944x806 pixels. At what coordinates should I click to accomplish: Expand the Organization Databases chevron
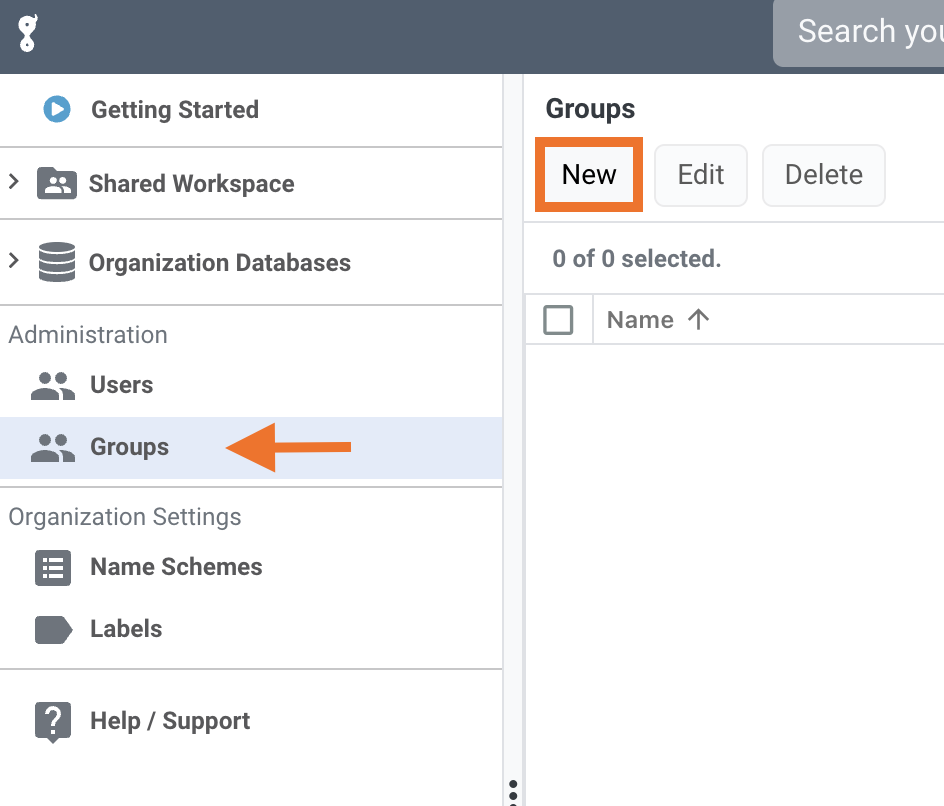point(14,261)
